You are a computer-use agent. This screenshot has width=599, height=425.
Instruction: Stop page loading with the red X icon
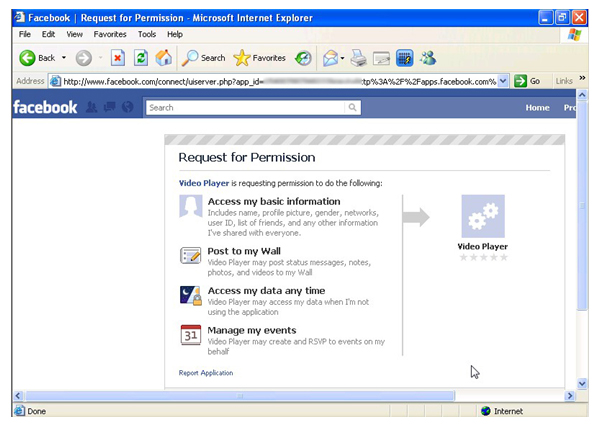118,58
